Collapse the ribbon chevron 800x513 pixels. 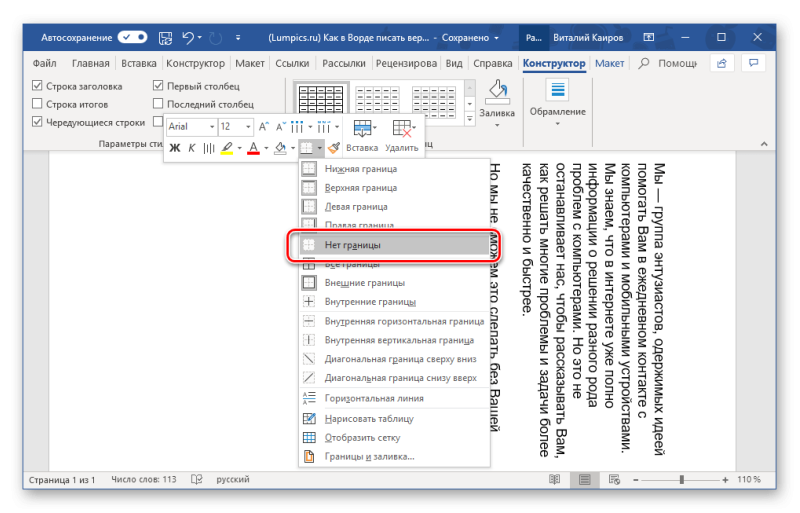coord(764,144)
